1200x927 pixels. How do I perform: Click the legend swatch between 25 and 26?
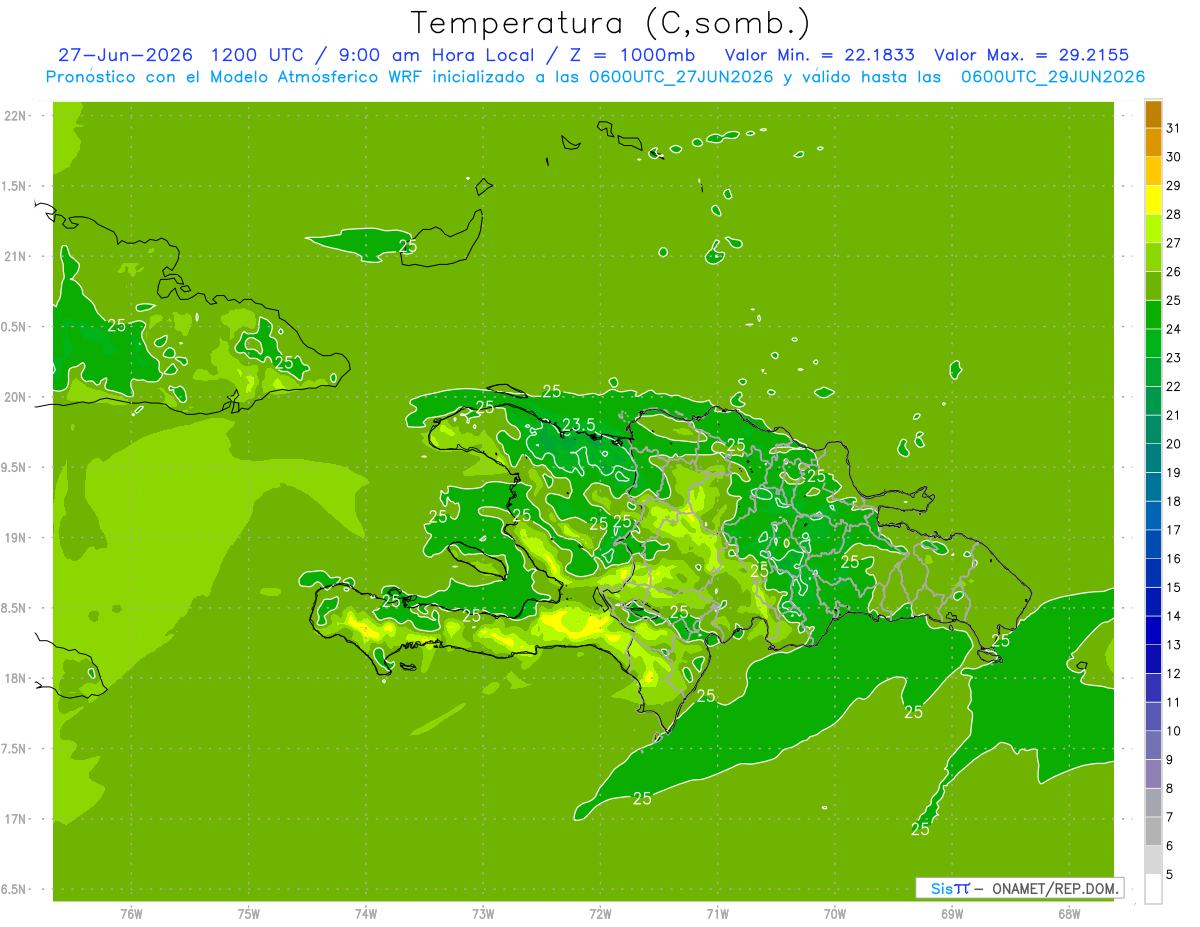pos(1153,286)
